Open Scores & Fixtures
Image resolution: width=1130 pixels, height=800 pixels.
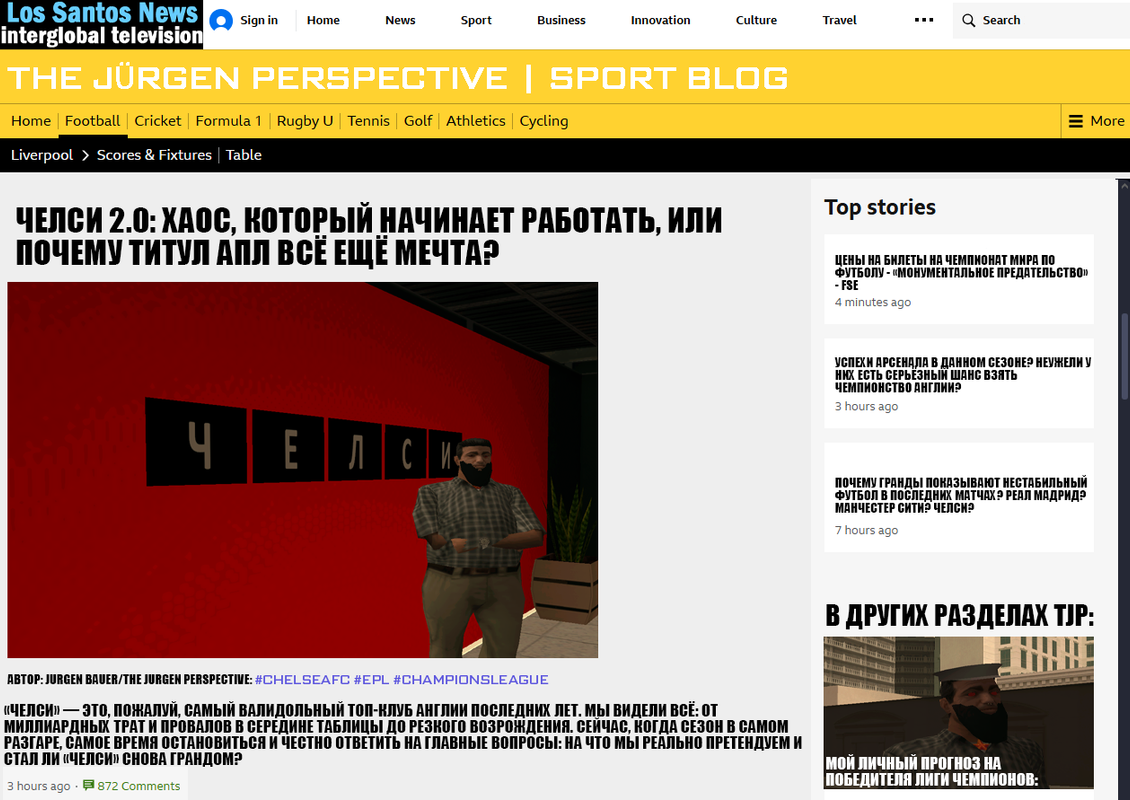click(154, 155)
